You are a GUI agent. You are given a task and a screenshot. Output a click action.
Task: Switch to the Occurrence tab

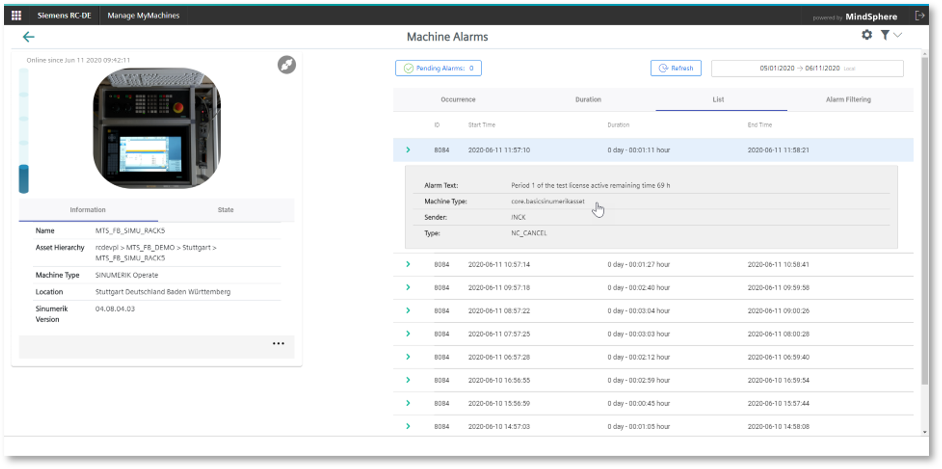pos(458,100)
